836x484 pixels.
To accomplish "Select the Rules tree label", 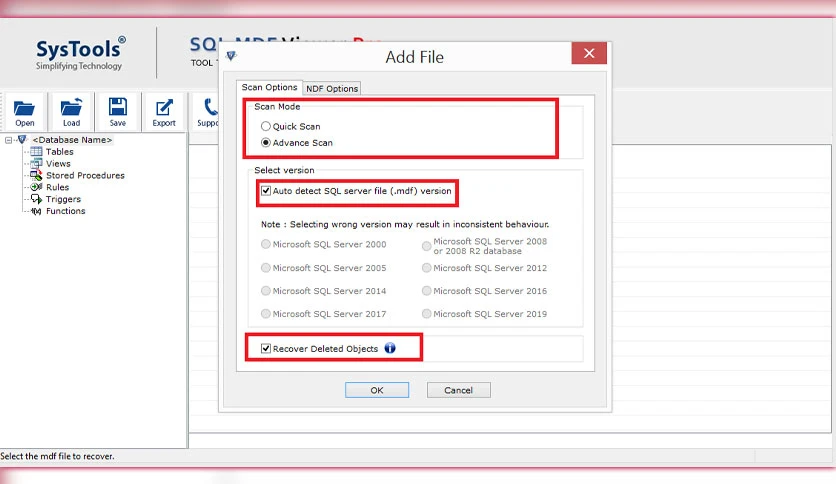I will (58, 187).
